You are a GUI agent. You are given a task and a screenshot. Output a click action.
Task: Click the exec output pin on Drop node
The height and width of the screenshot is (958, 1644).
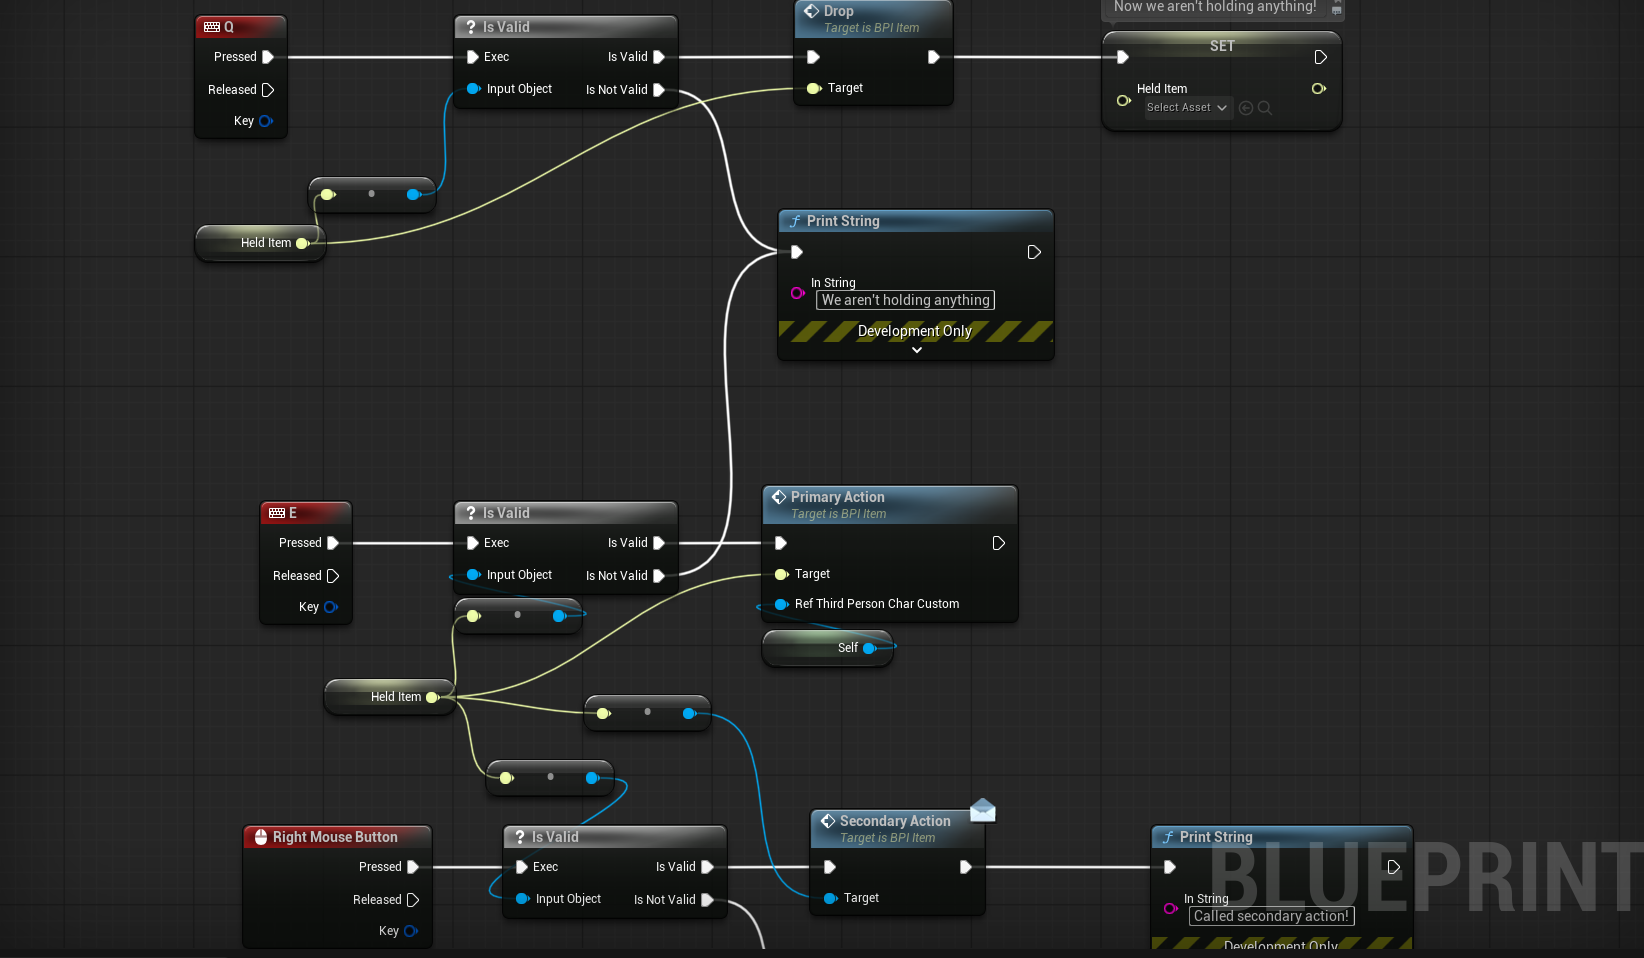(x=933, y=57)
